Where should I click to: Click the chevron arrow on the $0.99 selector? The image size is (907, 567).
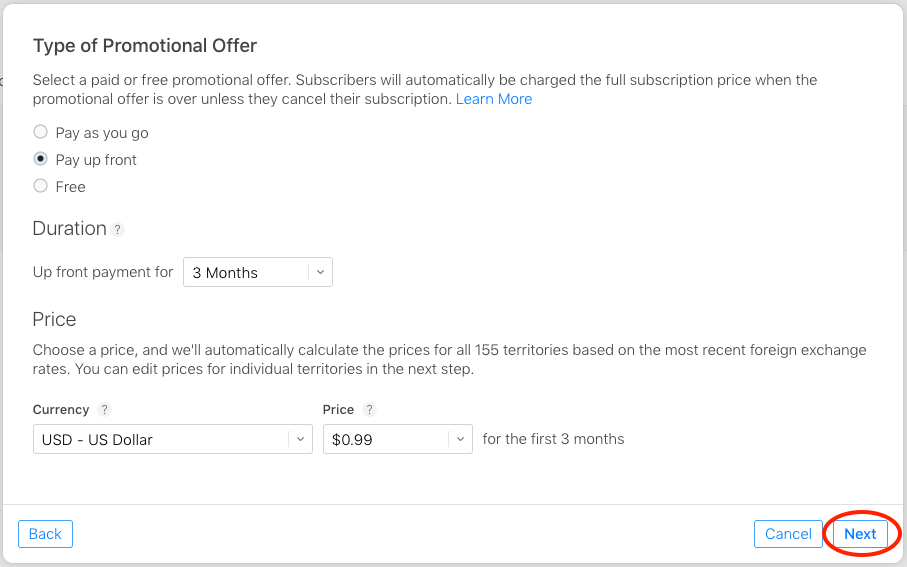pos(460,439)
